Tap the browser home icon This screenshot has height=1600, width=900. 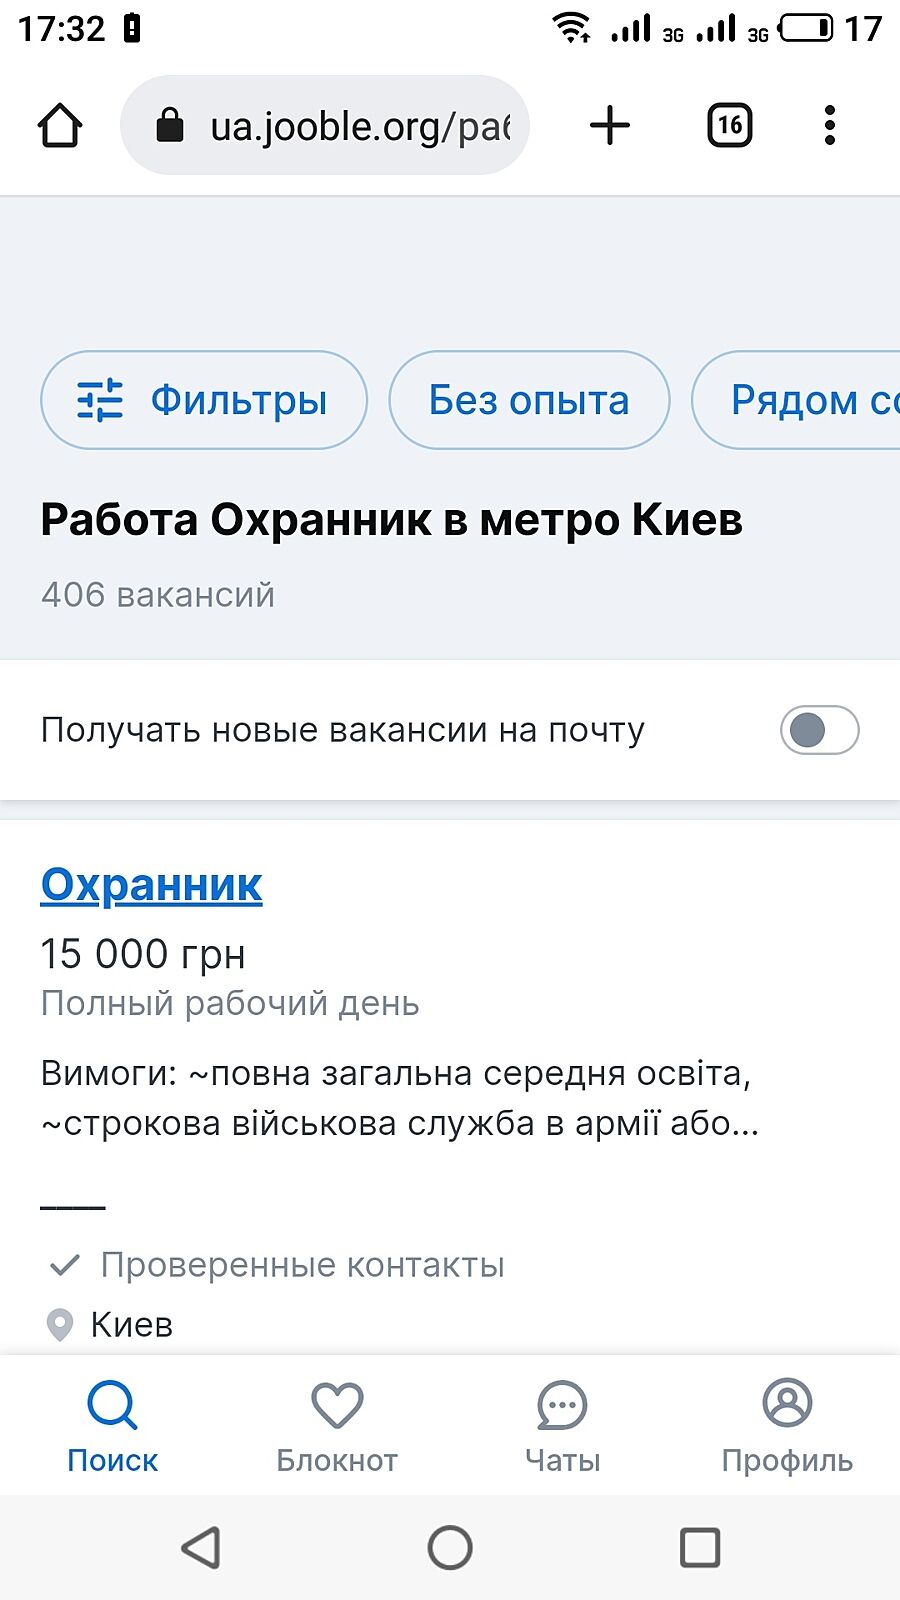coord(60,126)
